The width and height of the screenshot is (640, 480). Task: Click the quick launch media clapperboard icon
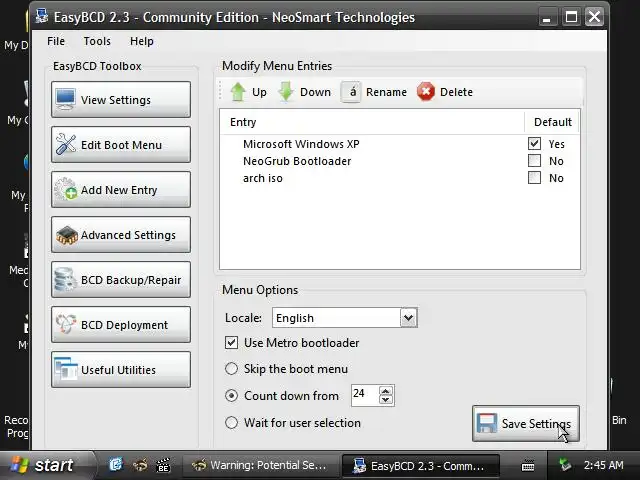[x=163, y=465]
